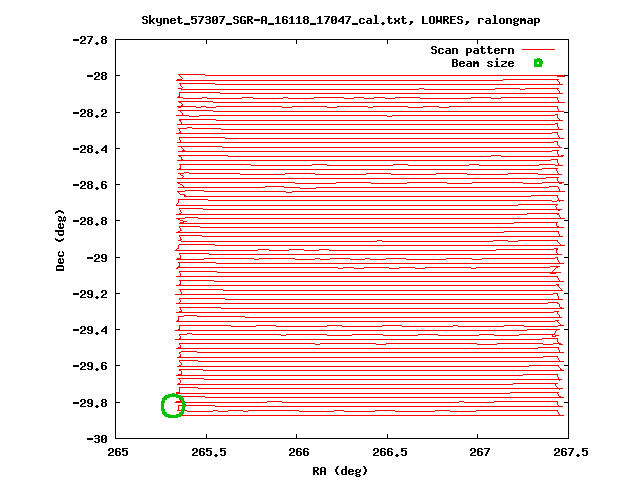
Task: Click the -30 Dec tick label
Action: [97, 439]
